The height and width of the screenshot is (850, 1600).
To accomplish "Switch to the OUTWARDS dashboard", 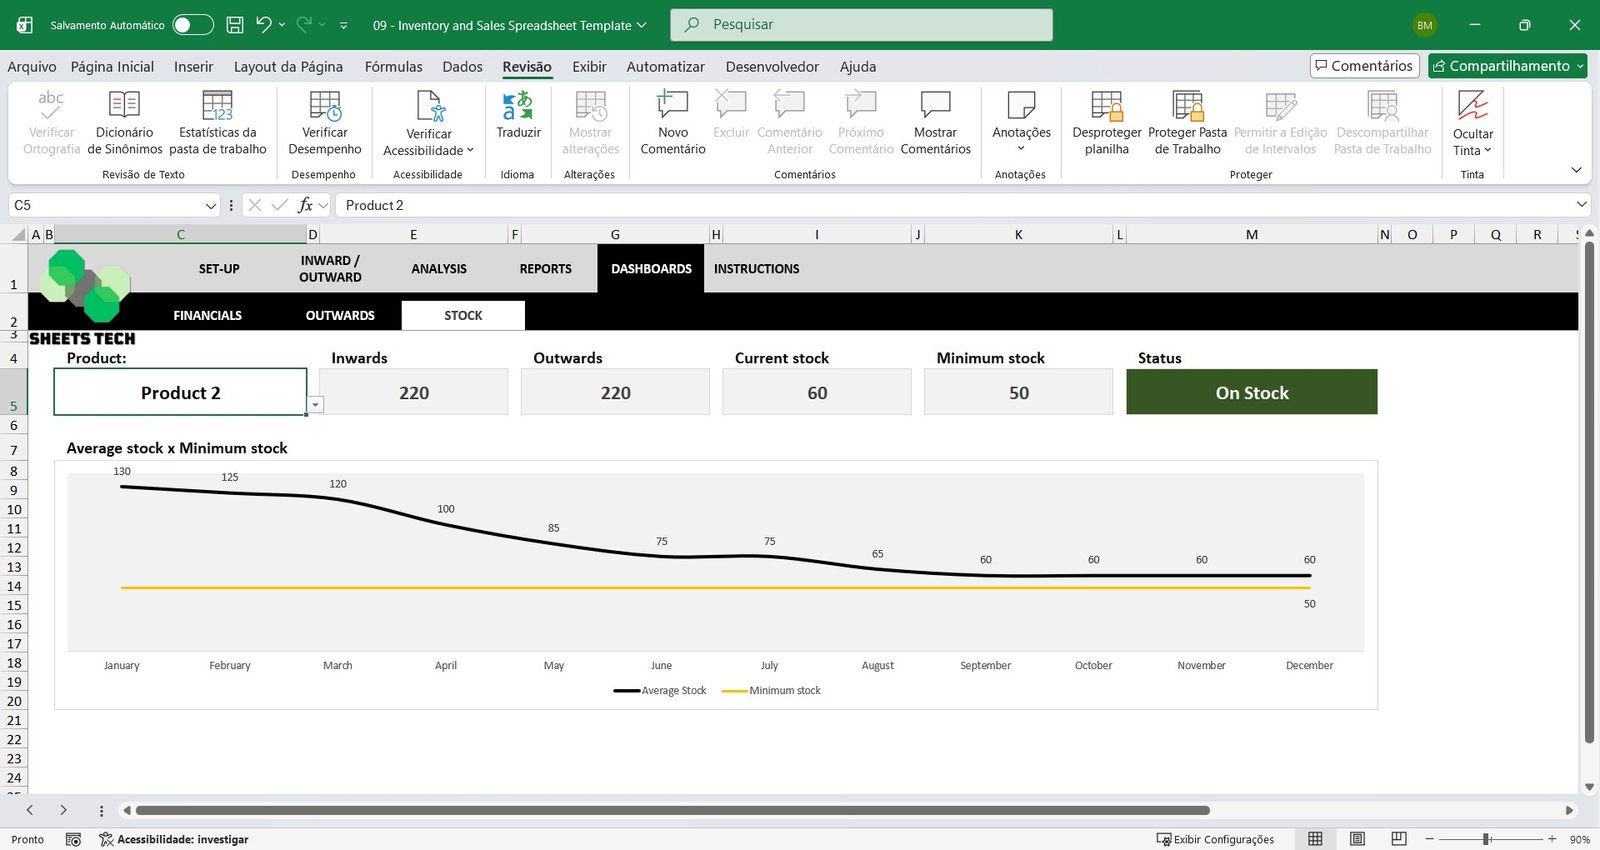I will coord(340,315).
